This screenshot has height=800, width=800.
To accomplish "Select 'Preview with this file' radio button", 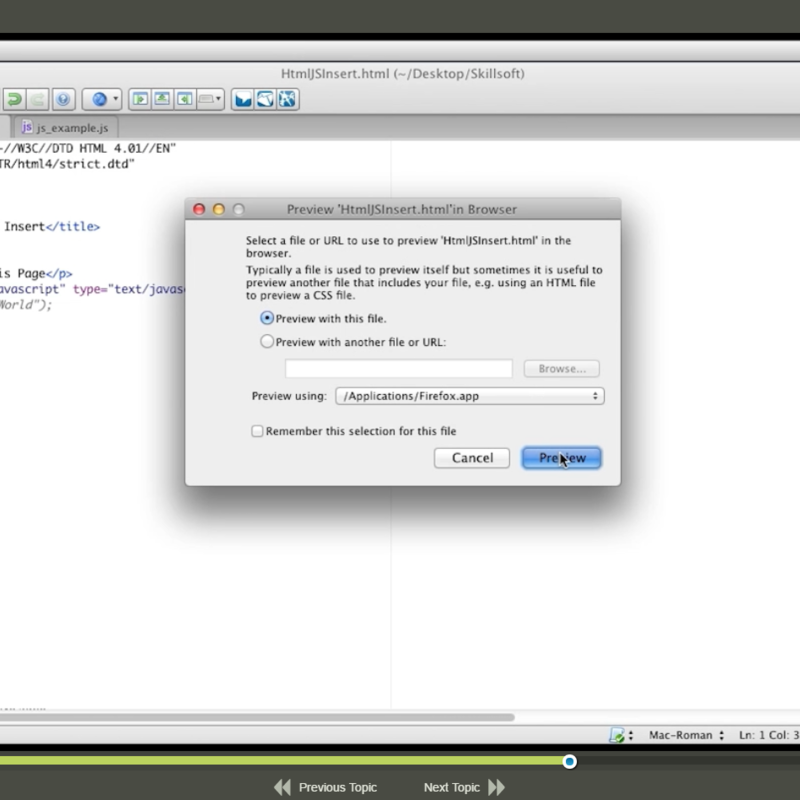I will (267, 318).
